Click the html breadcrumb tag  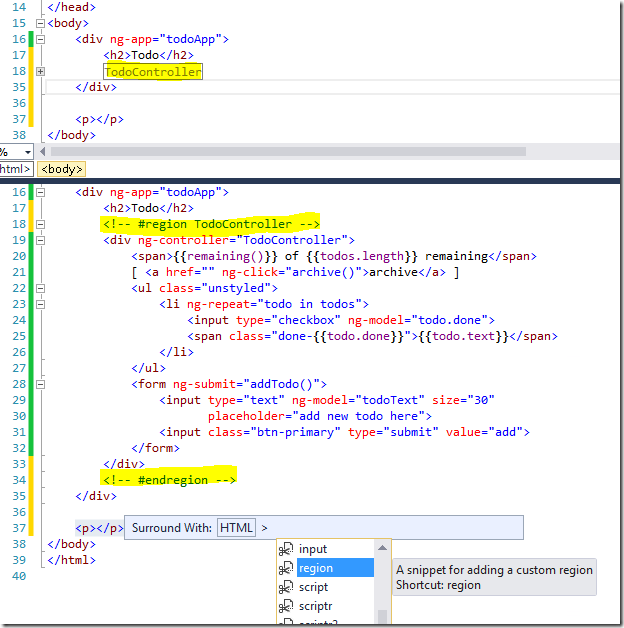pyautogui.click(x=15, y=169)
